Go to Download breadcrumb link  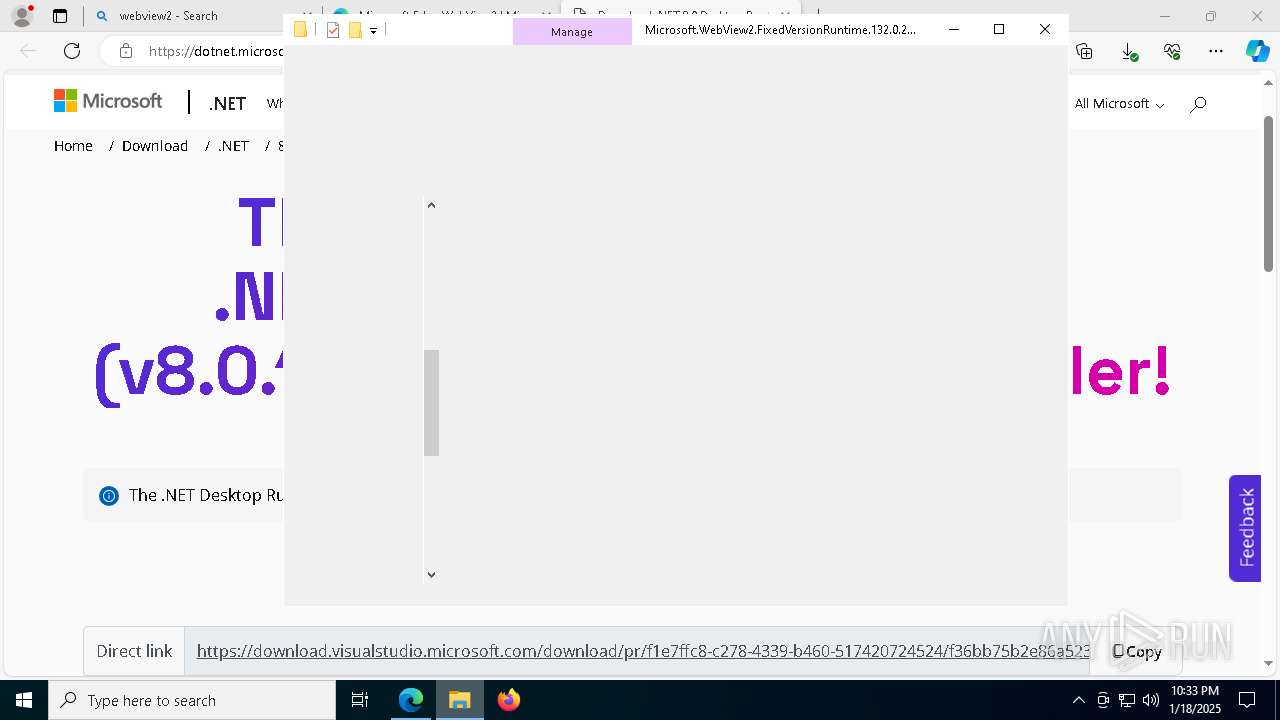155,146
